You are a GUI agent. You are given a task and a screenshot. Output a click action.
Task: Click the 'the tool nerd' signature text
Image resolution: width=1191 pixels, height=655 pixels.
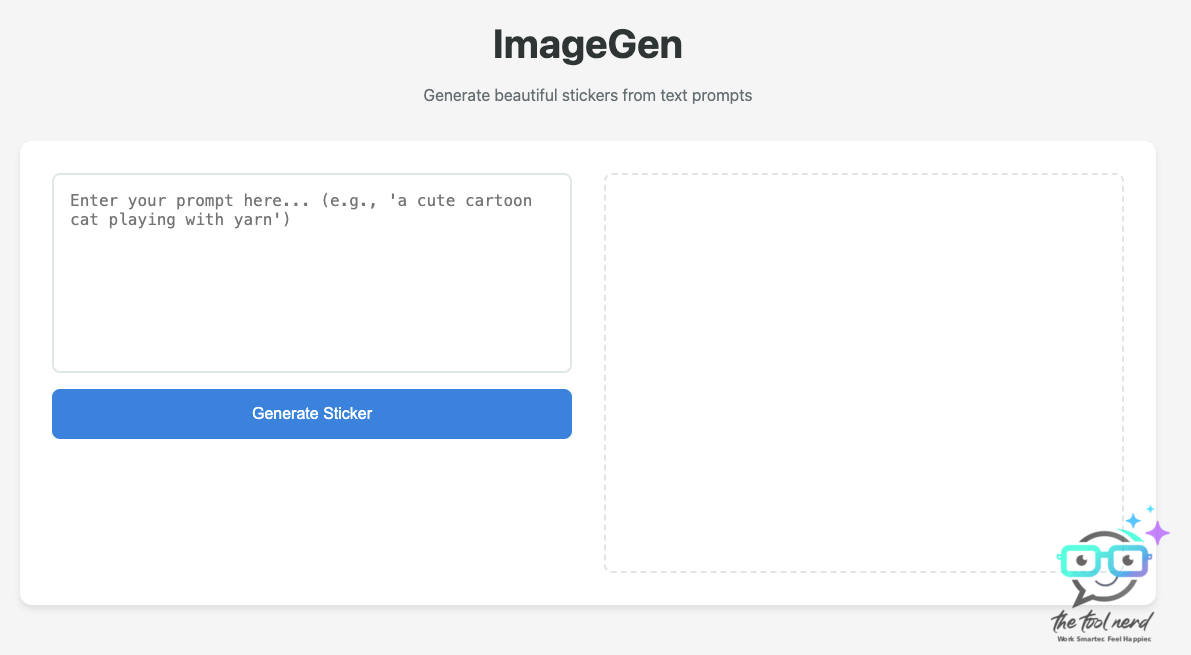(1102, 622)
